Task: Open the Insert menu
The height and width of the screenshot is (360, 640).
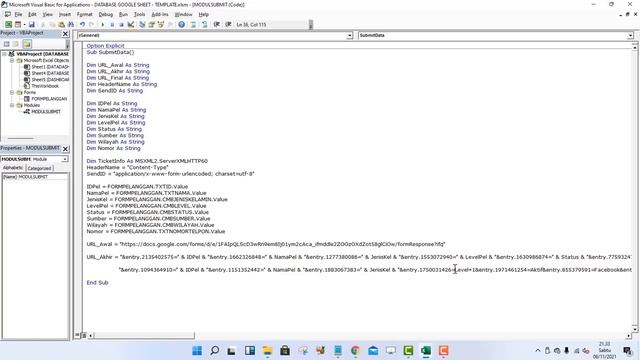Action: click(x=65, y=14)
